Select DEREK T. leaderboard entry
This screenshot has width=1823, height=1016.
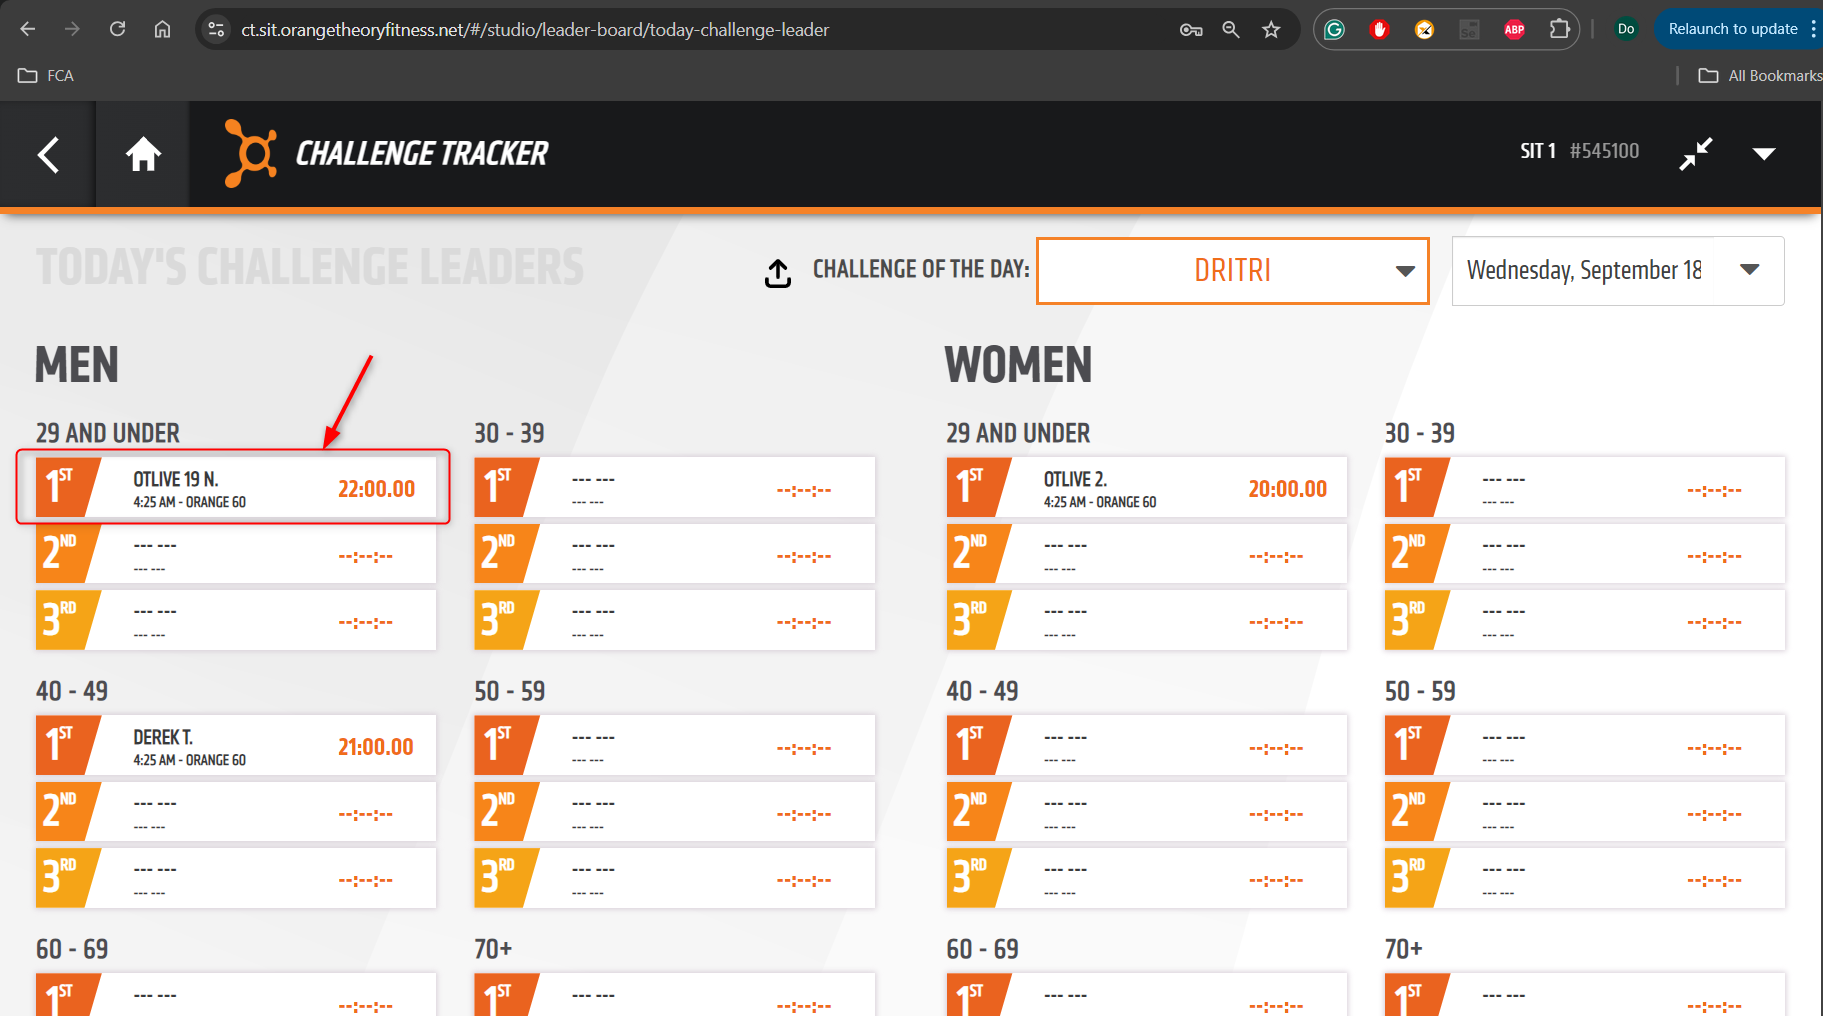[x=236, y=745]
